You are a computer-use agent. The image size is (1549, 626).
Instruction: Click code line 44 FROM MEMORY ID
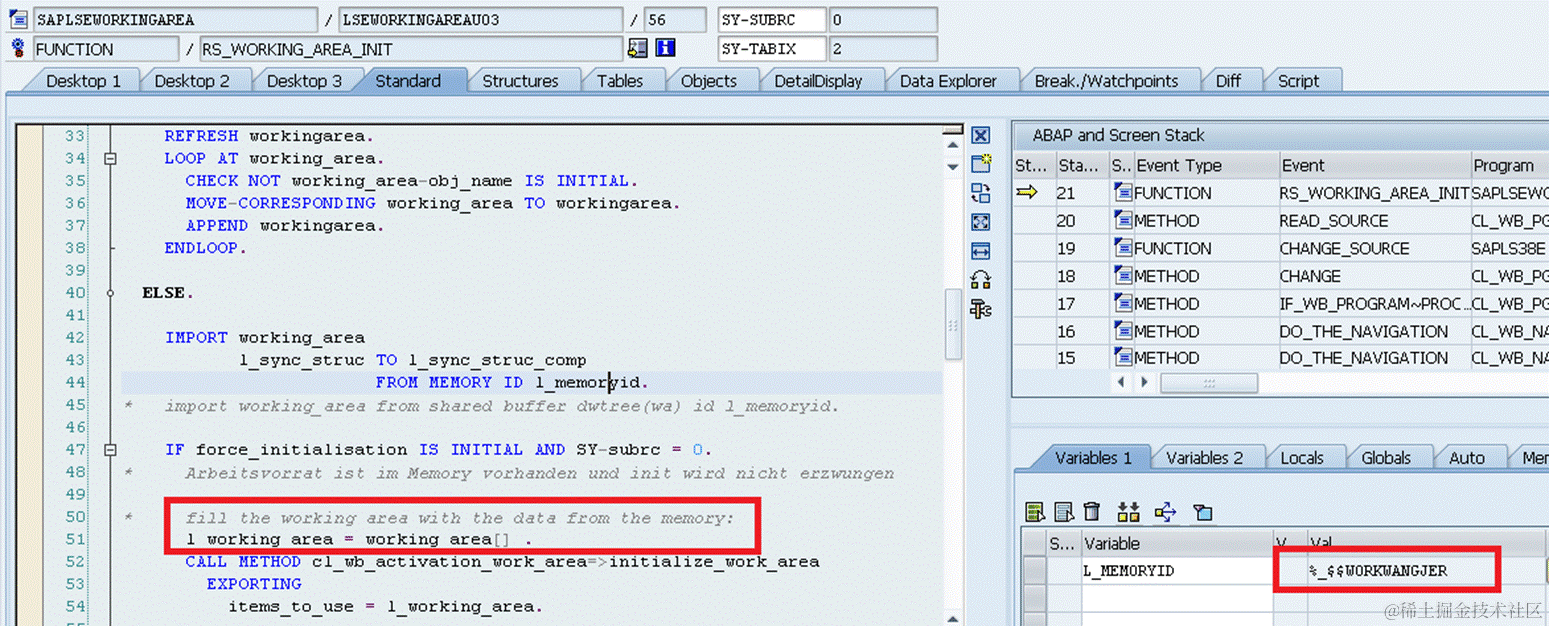tap(512, 382)
